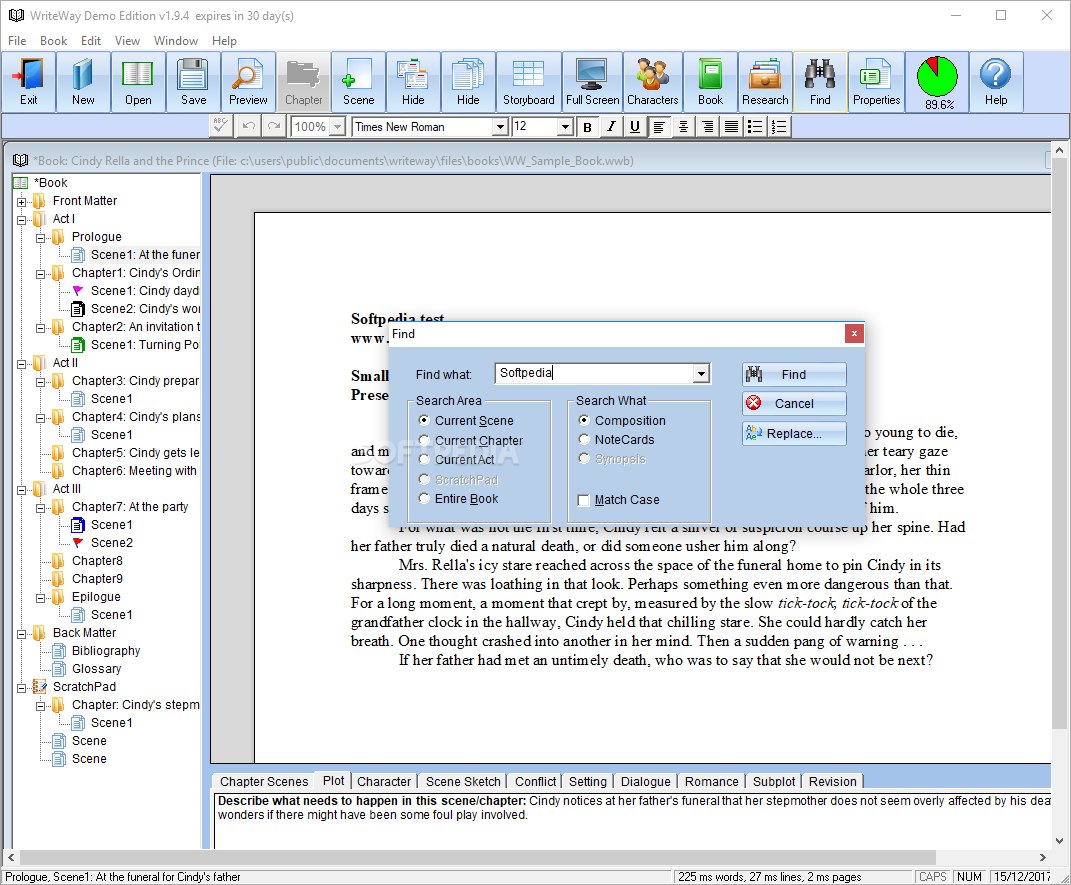Switch to the Revision tab
Image resolution: width=1071 pixels, height=885 pixels.
(x=832, y=781)
